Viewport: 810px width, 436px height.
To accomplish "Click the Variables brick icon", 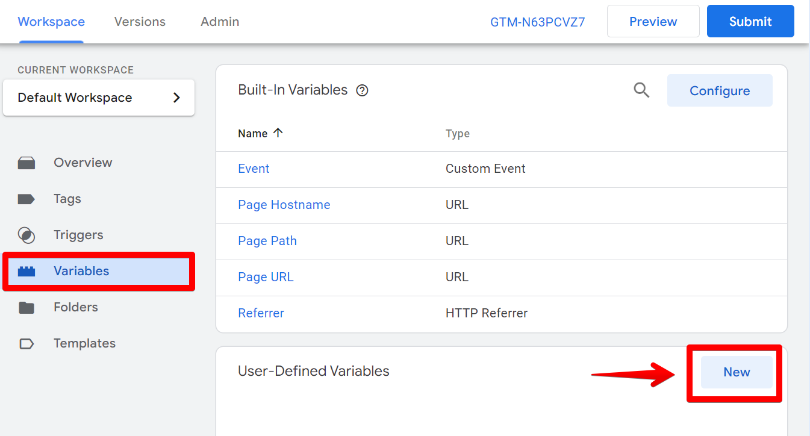I will pyautogui.click(x=27, y=271).
